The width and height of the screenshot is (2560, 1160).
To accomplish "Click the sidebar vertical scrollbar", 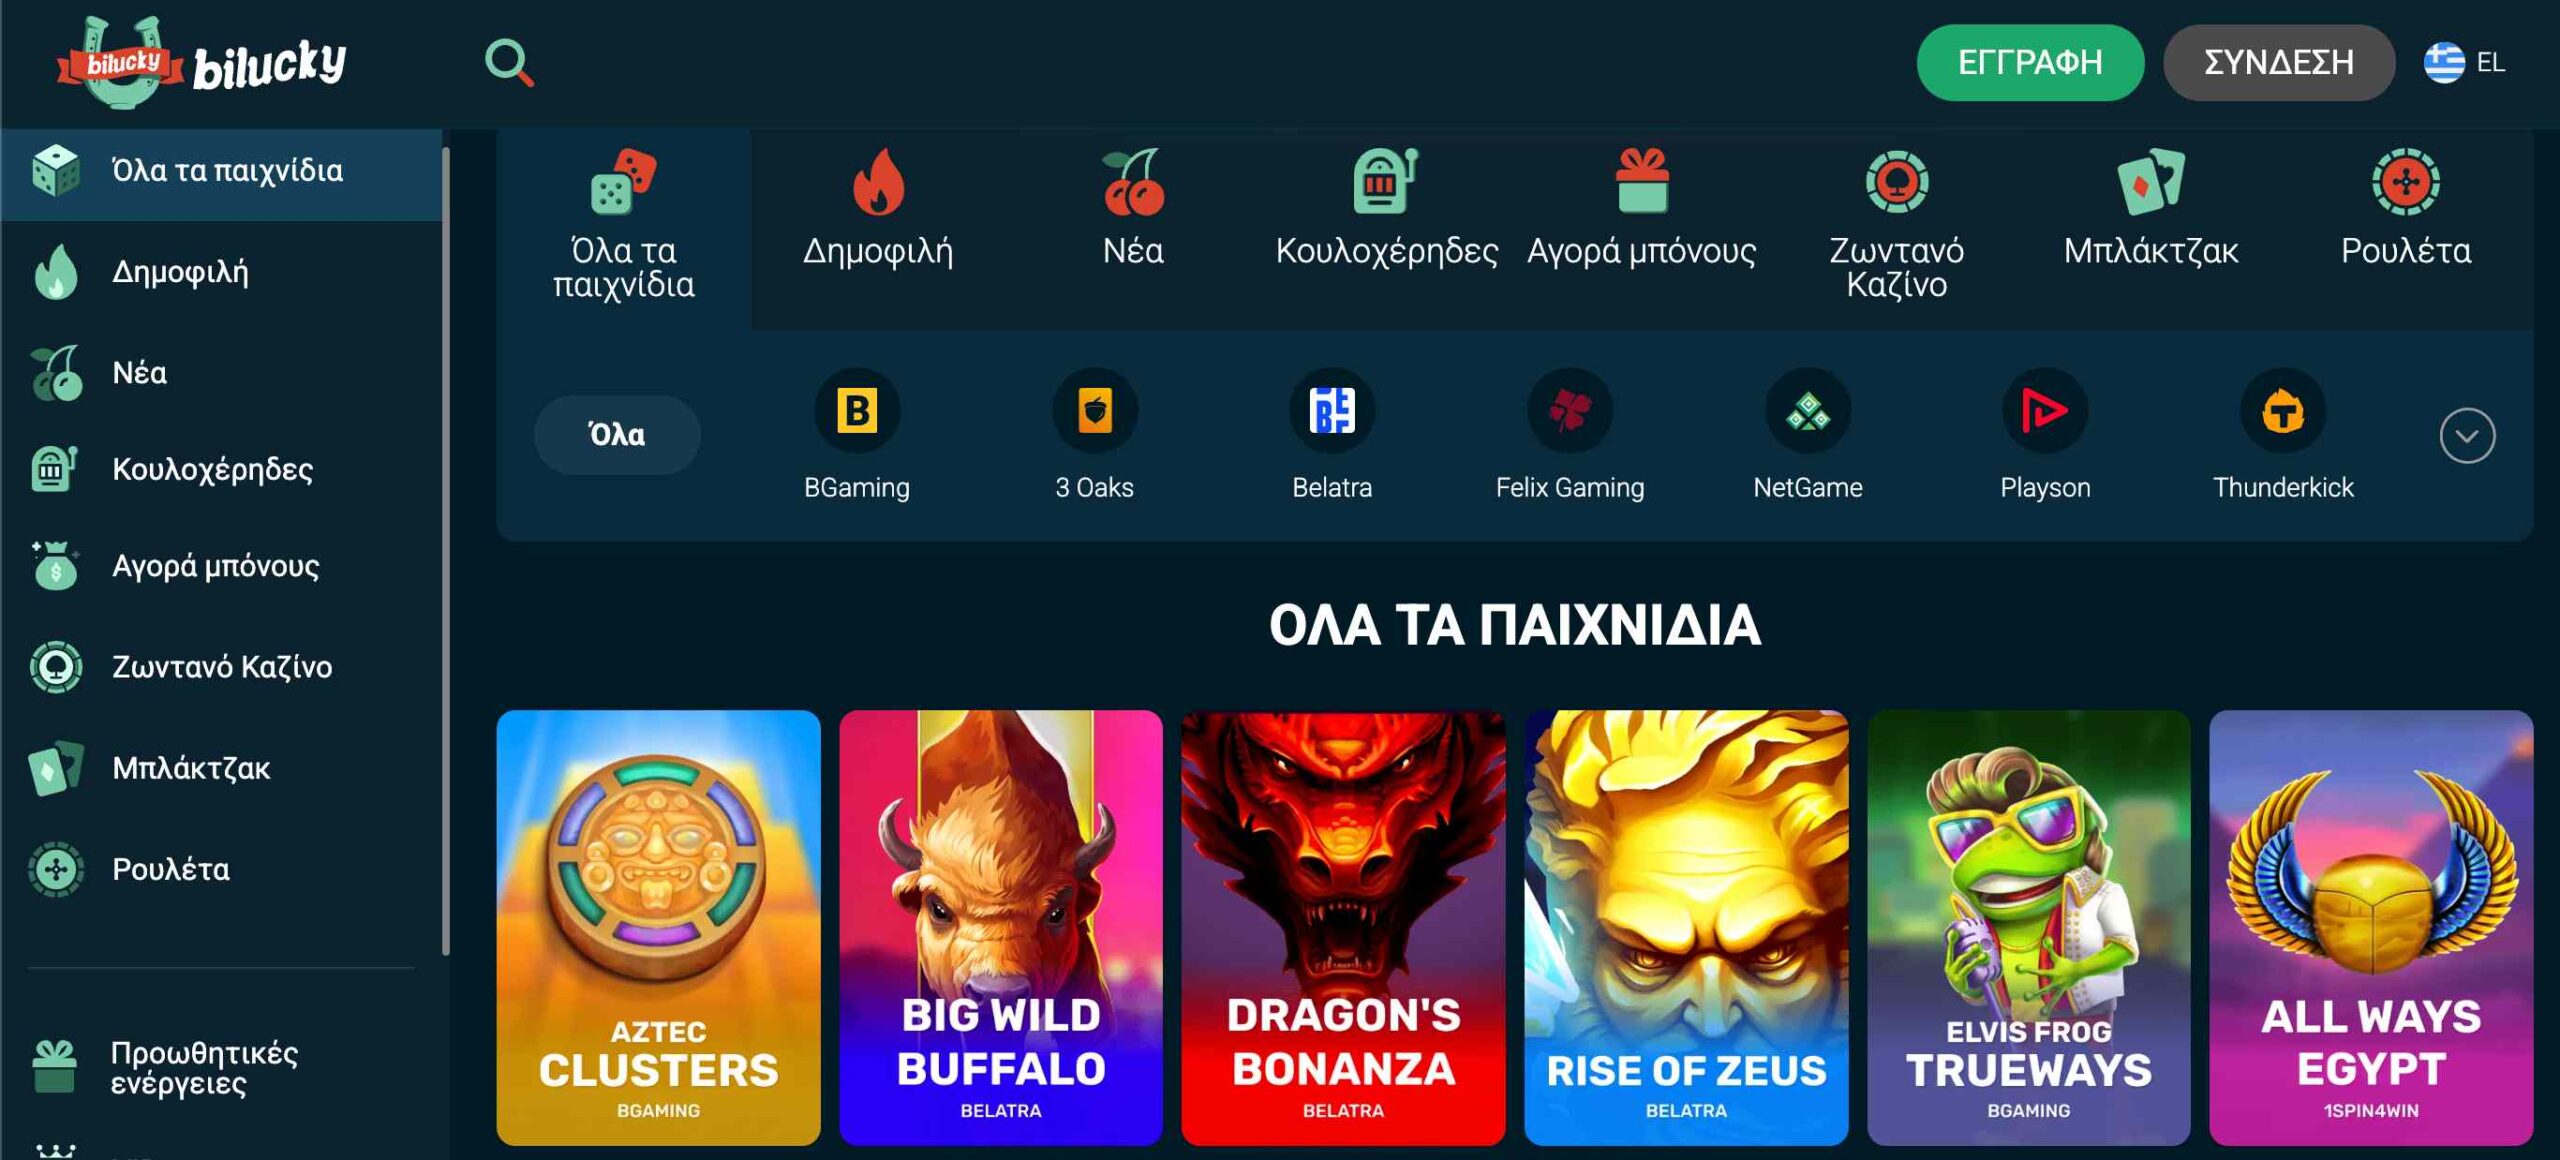I will [446, 550].
